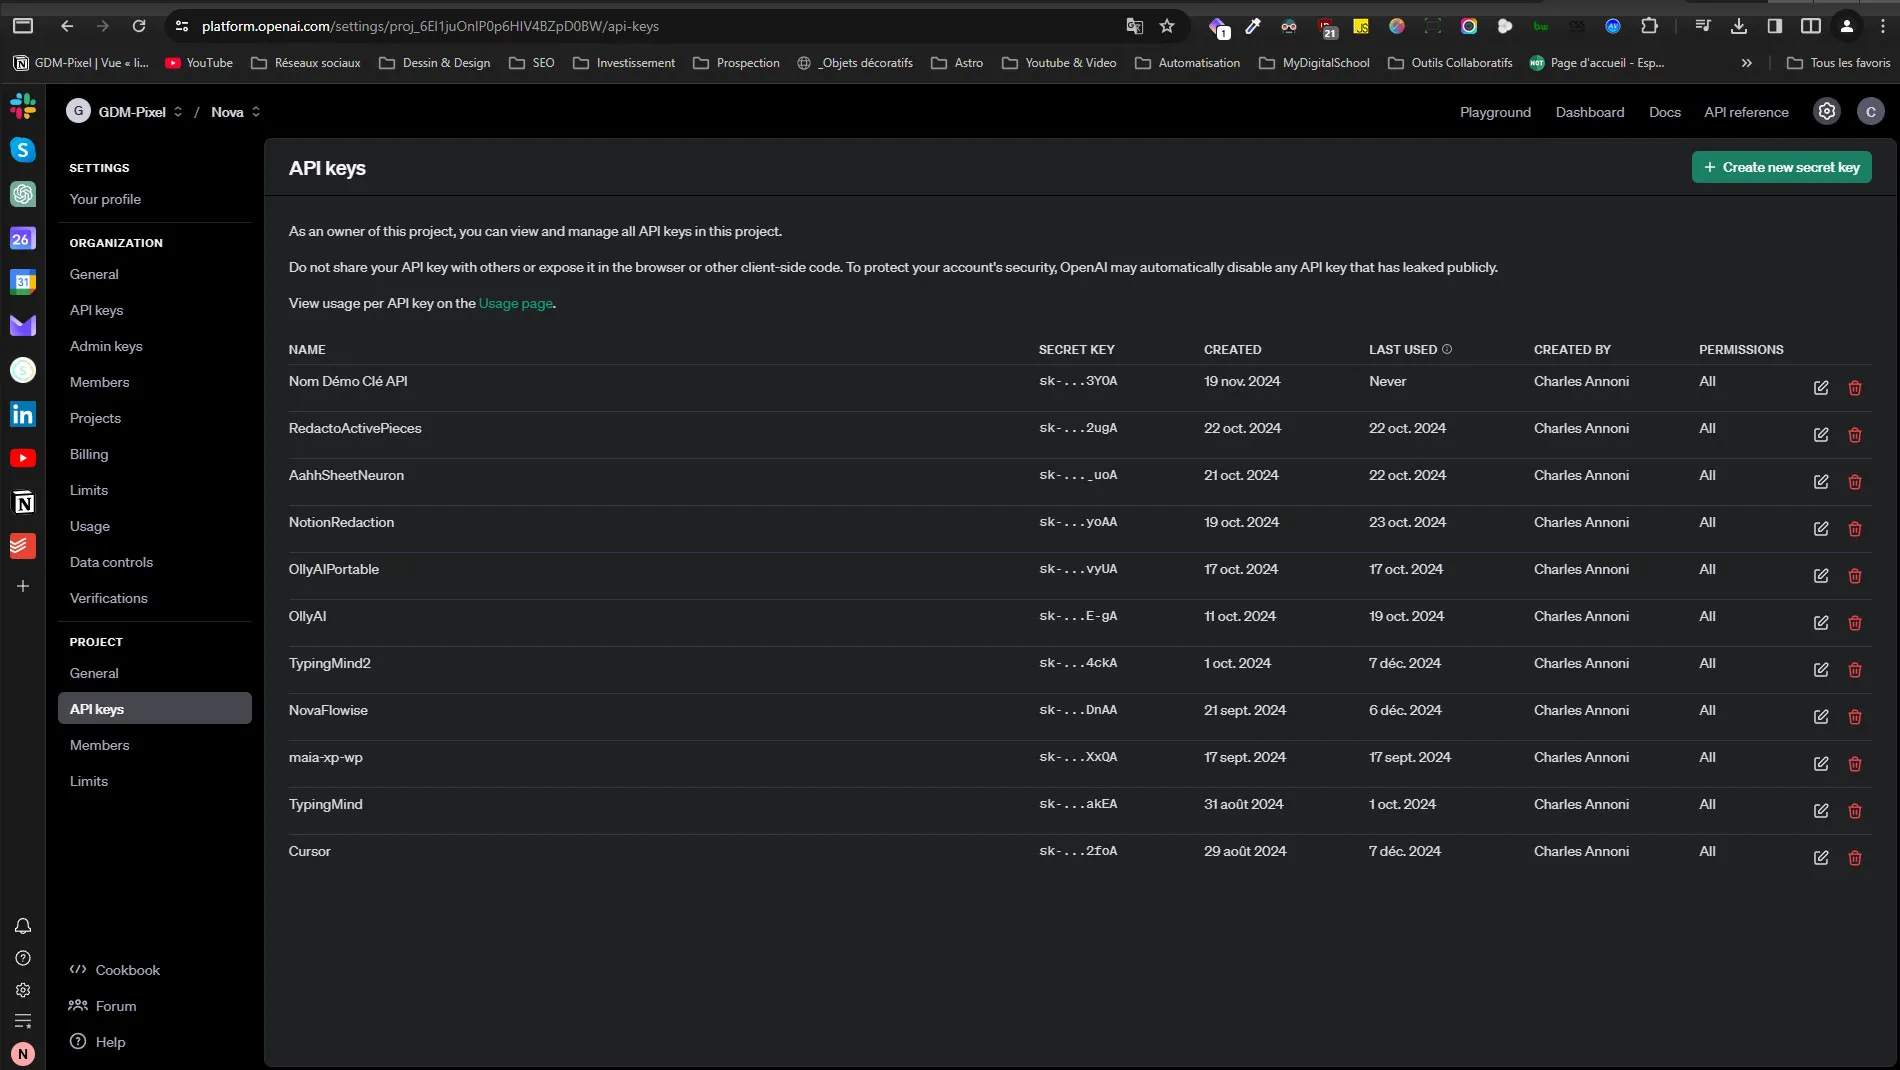Open the user avatar C menu
The image size is (1900, 1070).
[x=1871, y=112]
